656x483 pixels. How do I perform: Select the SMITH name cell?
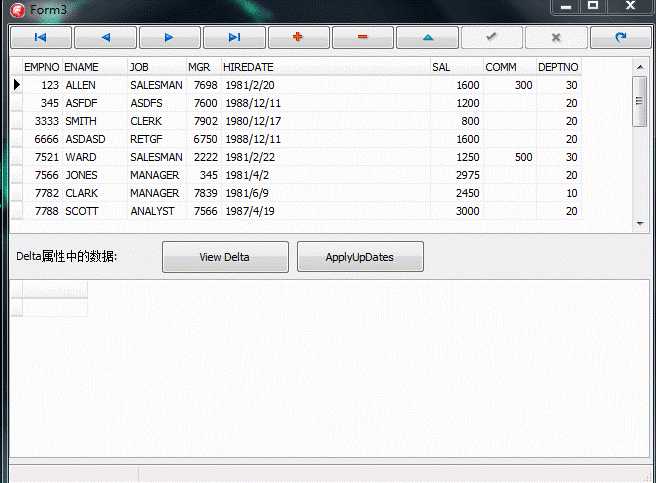[95, 121]
